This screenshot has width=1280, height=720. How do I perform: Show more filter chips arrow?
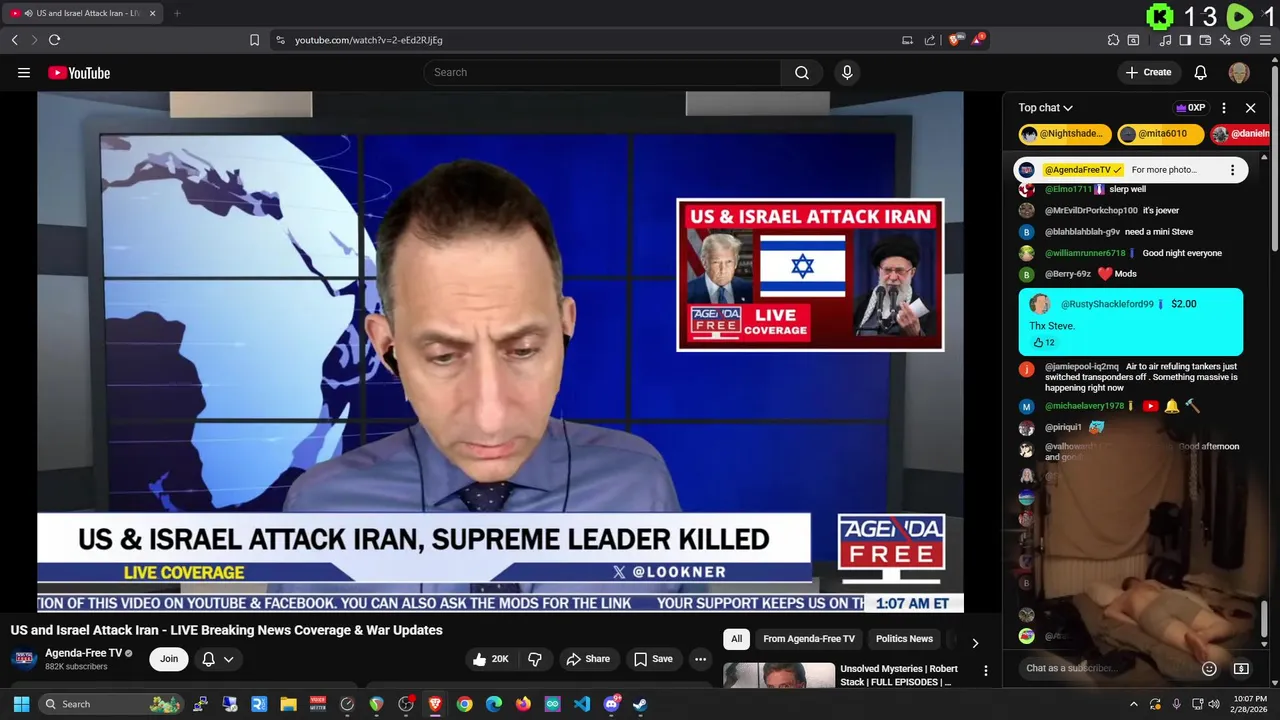click(975, 643)
